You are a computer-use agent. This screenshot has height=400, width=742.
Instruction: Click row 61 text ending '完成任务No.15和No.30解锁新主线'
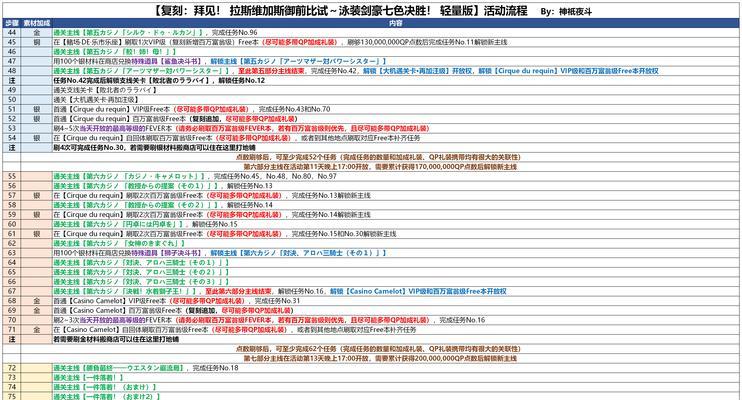point(225,234)
